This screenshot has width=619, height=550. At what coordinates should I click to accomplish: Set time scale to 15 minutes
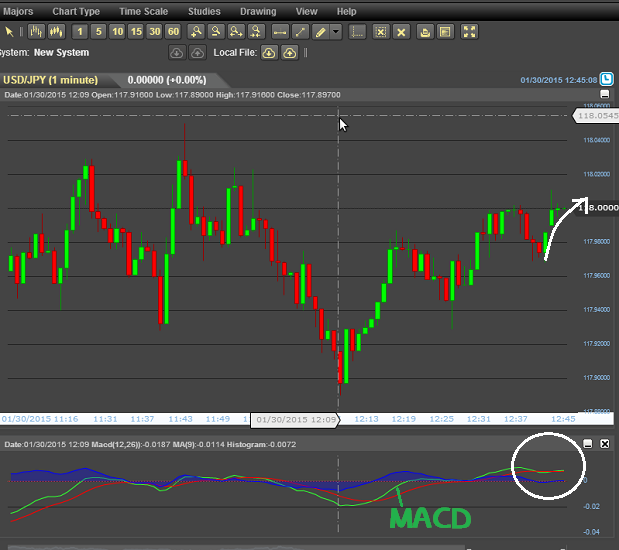point(136,32)
